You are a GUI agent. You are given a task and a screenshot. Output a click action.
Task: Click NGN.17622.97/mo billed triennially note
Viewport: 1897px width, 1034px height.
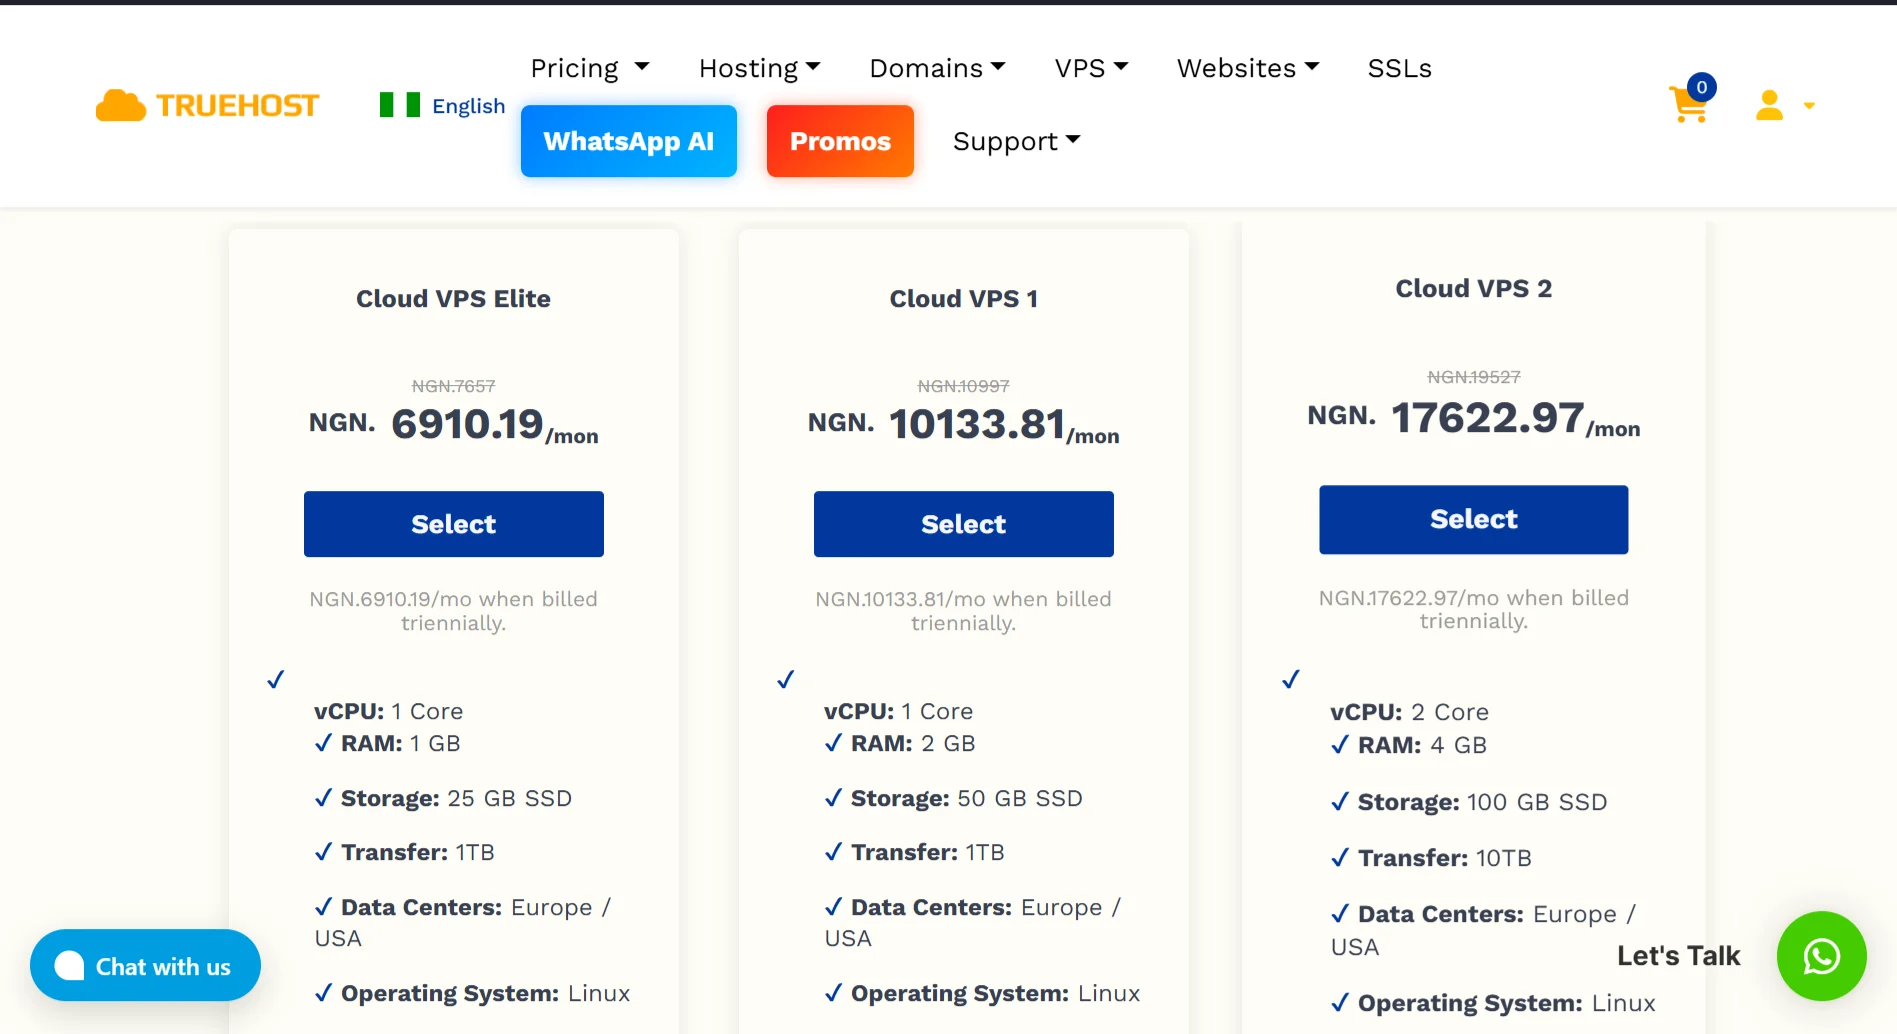point(1474,609)
